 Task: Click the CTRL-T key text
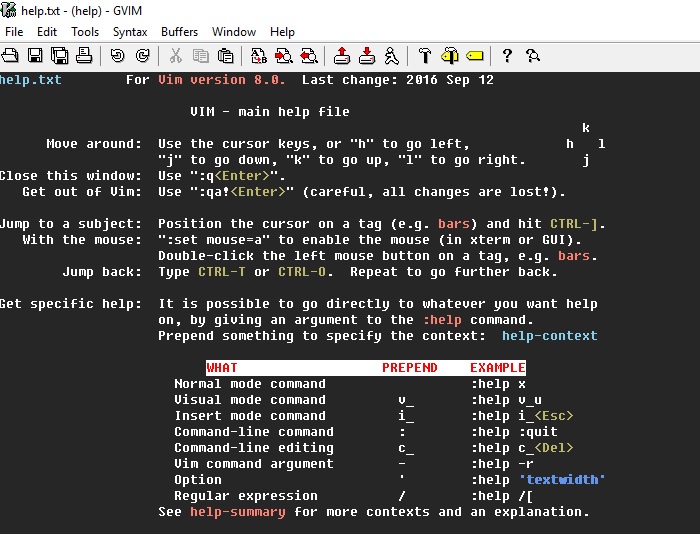click(222, 272)
